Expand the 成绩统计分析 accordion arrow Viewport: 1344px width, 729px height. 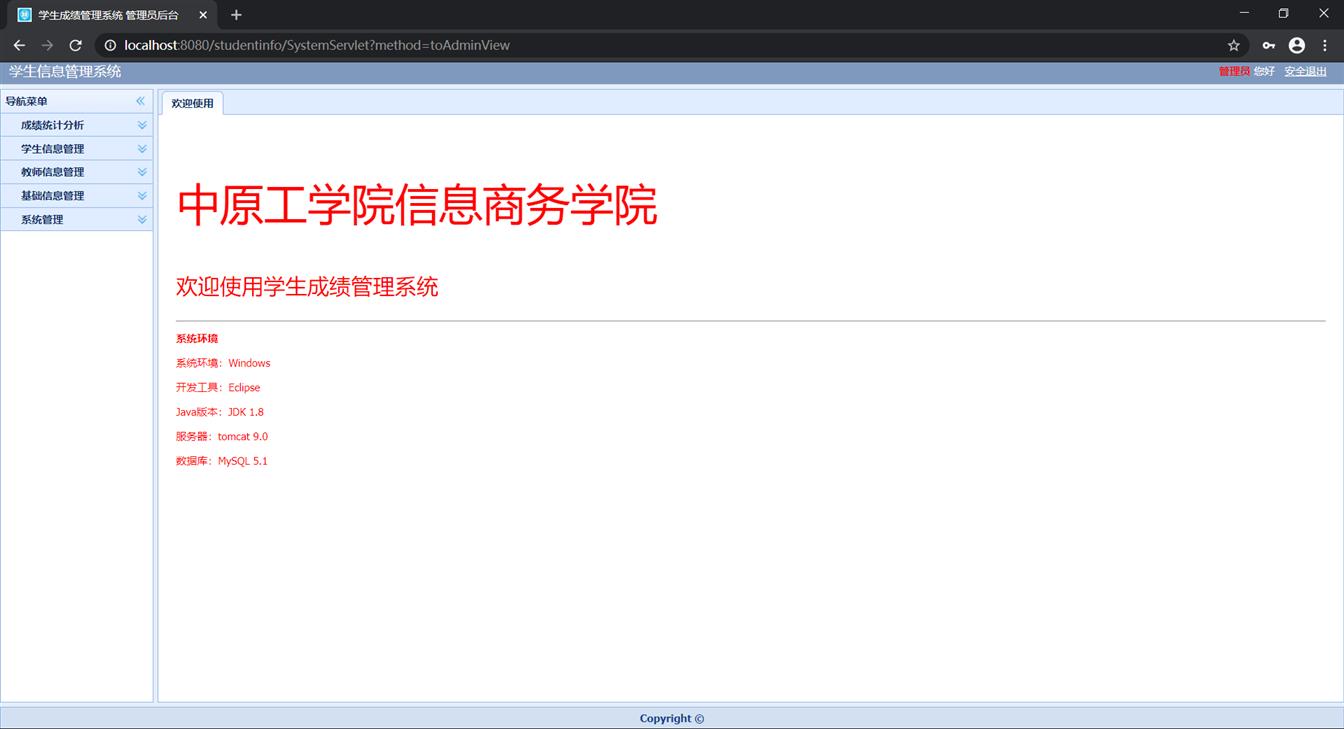[142, 125]
